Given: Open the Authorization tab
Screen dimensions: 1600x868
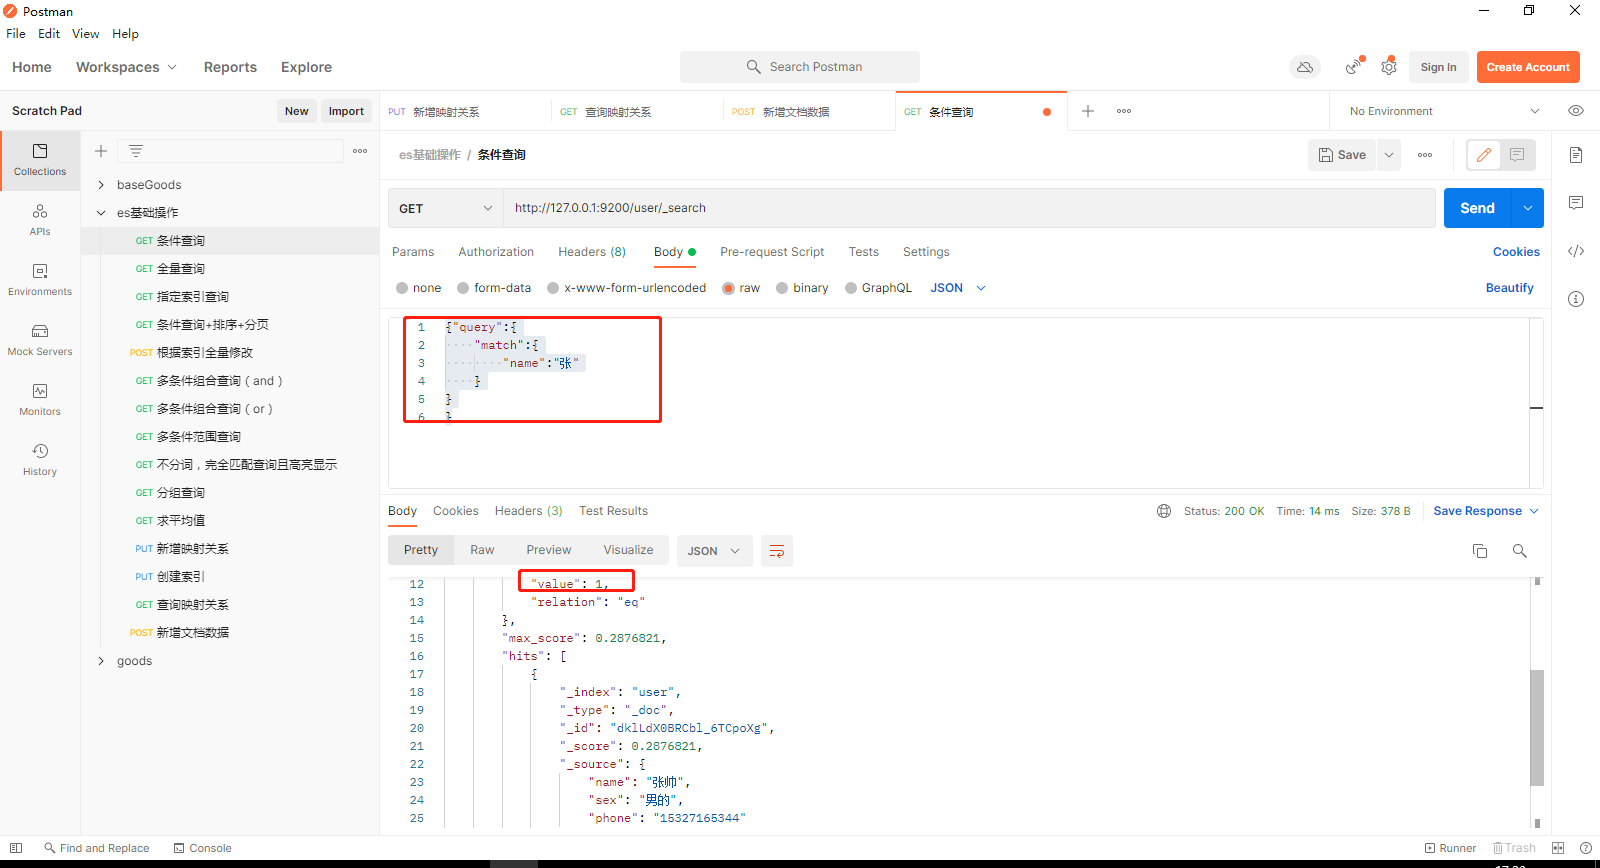Looking at the screenshot, I should click(x=496, y=252).
